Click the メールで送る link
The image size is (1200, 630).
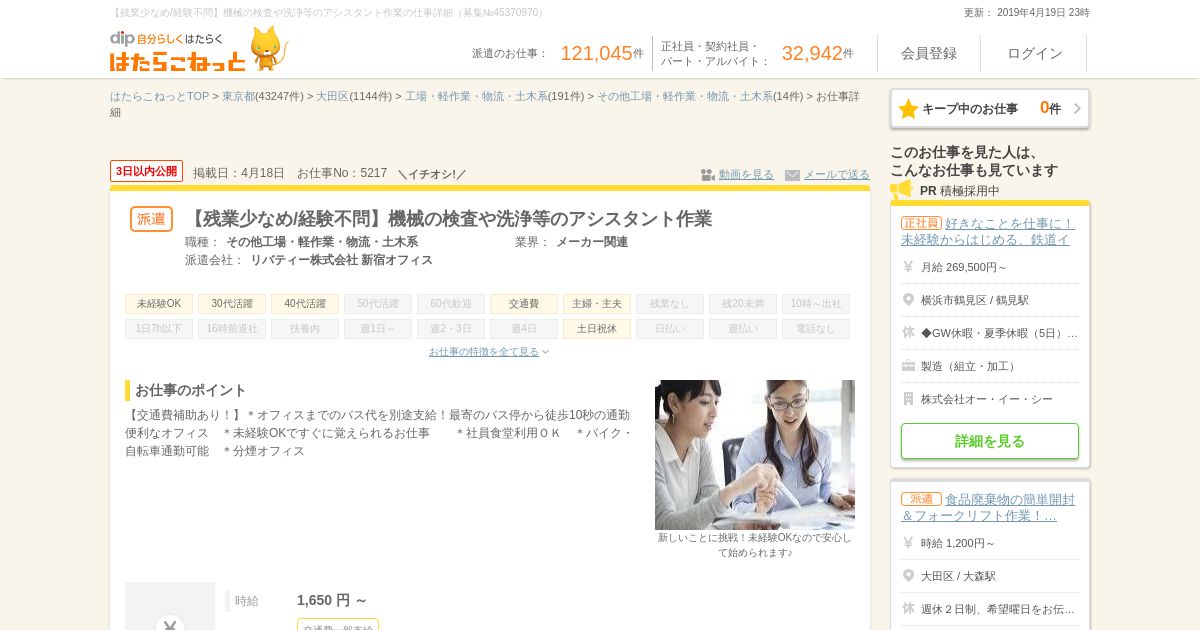[x=837, y=175]
